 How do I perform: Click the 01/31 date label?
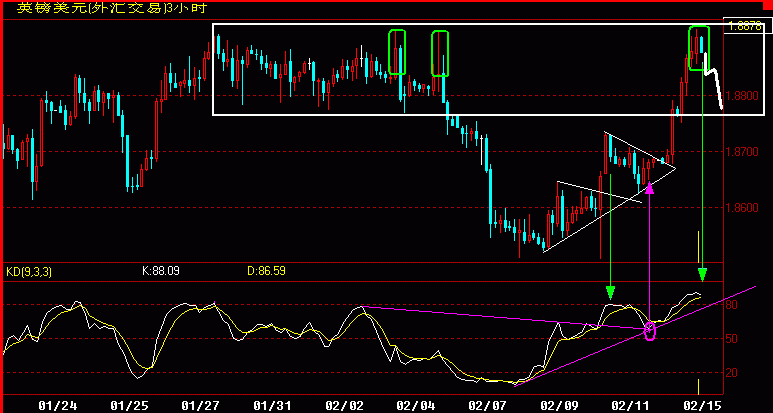[x=273, y=406]
